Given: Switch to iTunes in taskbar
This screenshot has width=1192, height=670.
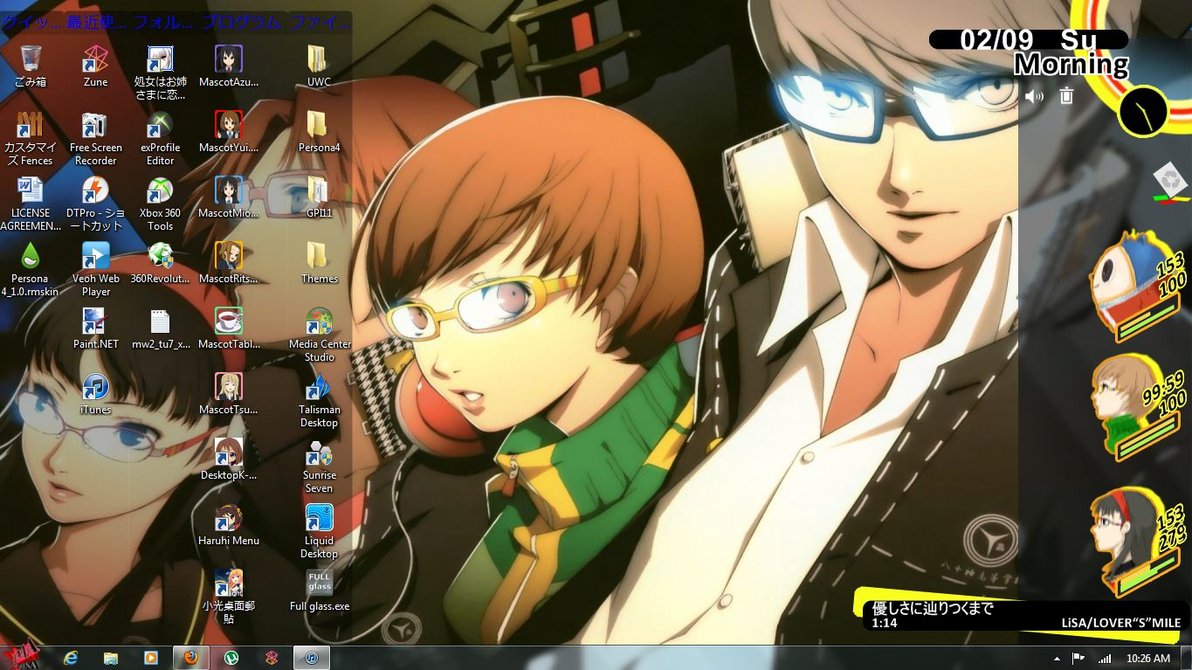Looking at the screenshot, I should coord(311,658).
